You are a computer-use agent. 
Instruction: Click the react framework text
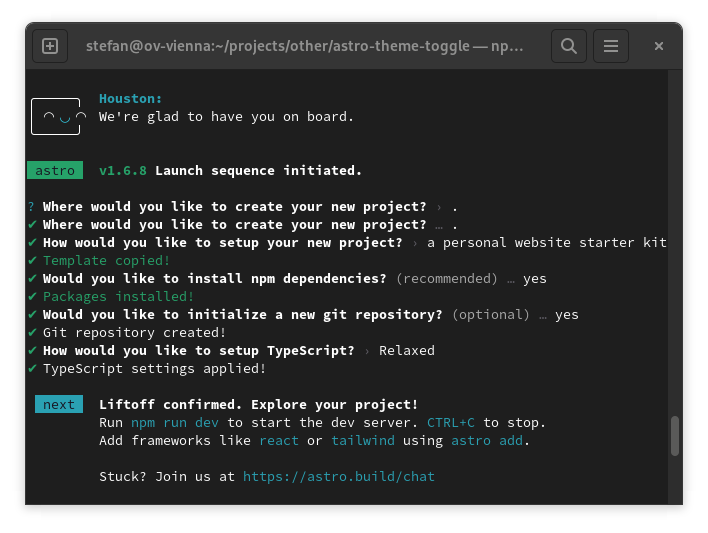pyautogui.click(x=279, y=441)
